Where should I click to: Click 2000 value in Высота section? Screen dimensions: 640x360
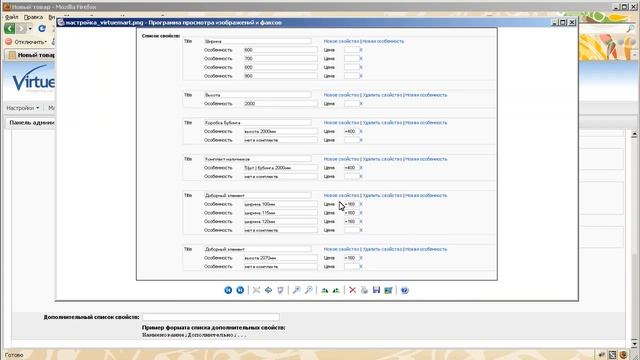(250, 104)
